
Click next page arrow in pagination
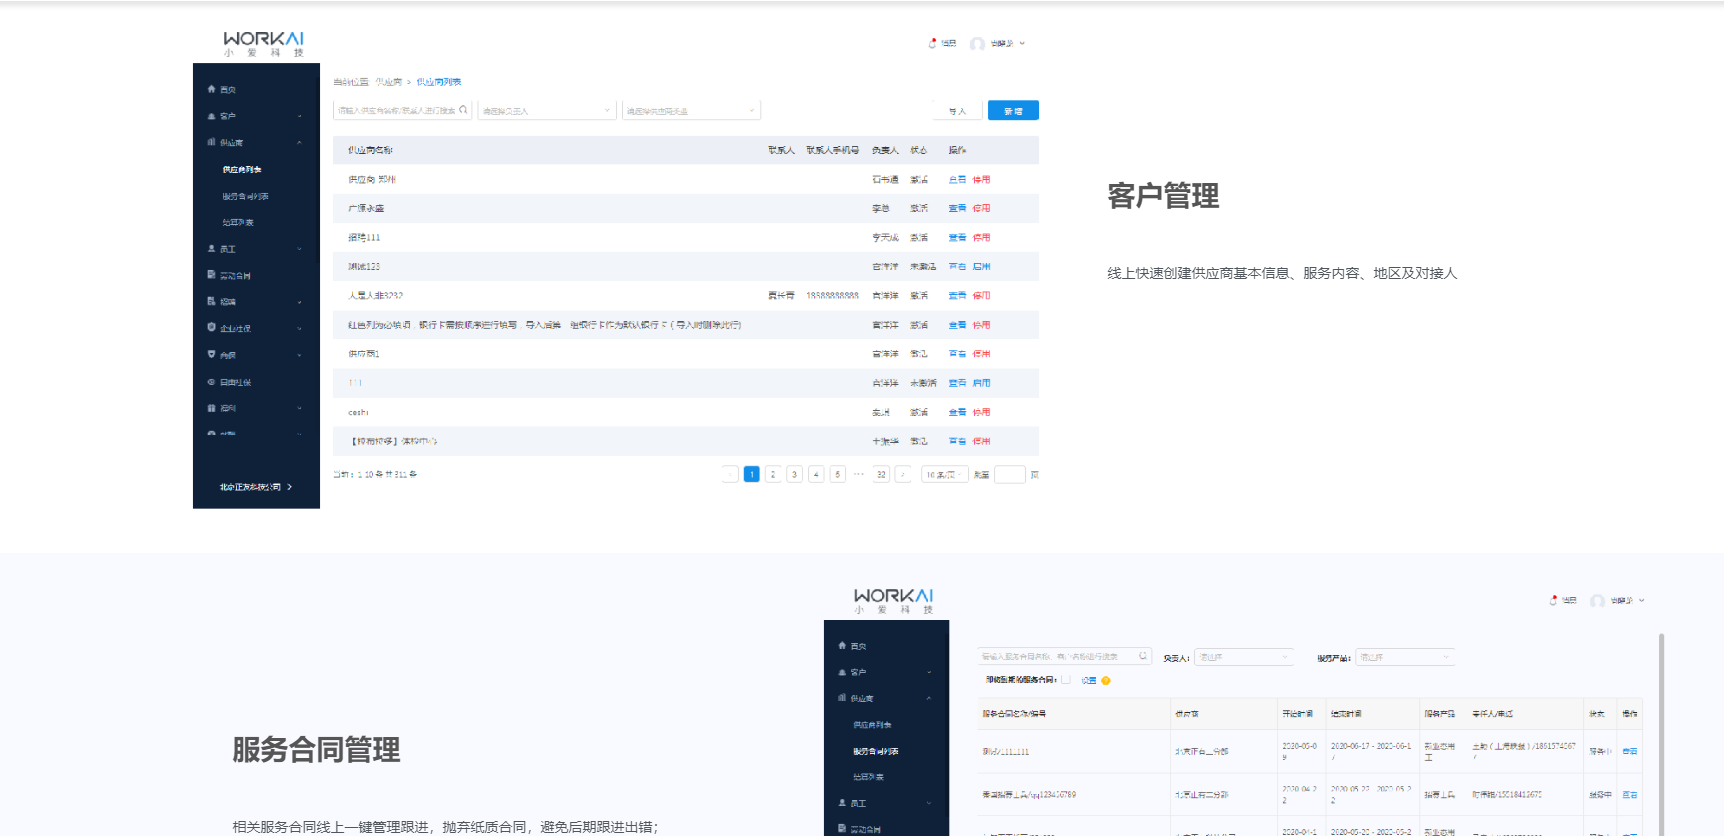(x=903, y=474)
